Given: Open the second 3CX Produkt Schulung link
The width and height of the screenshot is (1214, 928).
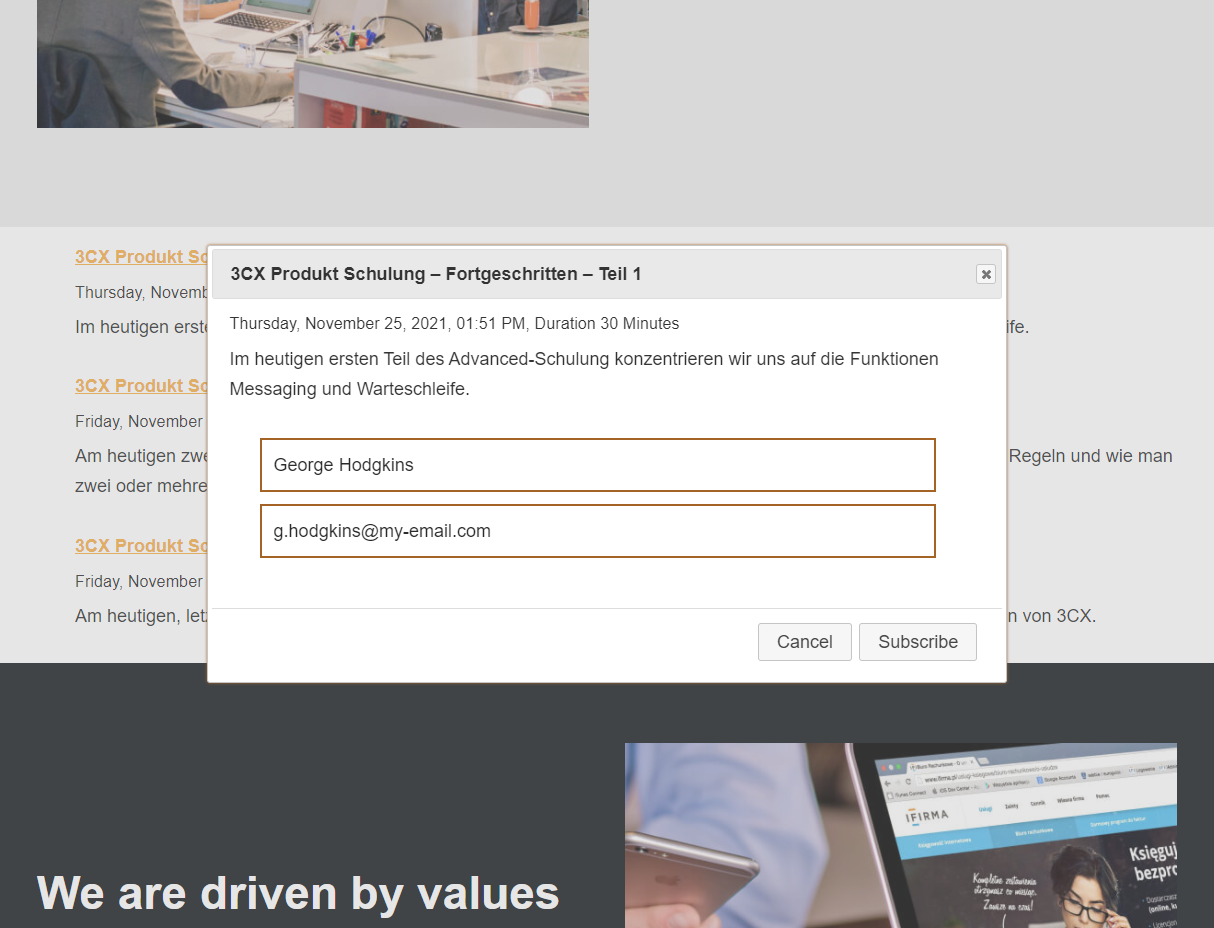Looking at the screenshot, I should coord(142,385).
